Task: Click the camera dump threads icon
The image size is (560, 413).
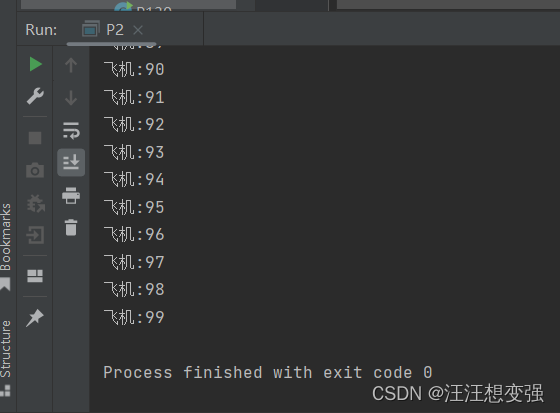Action: [x=35, y=170]
